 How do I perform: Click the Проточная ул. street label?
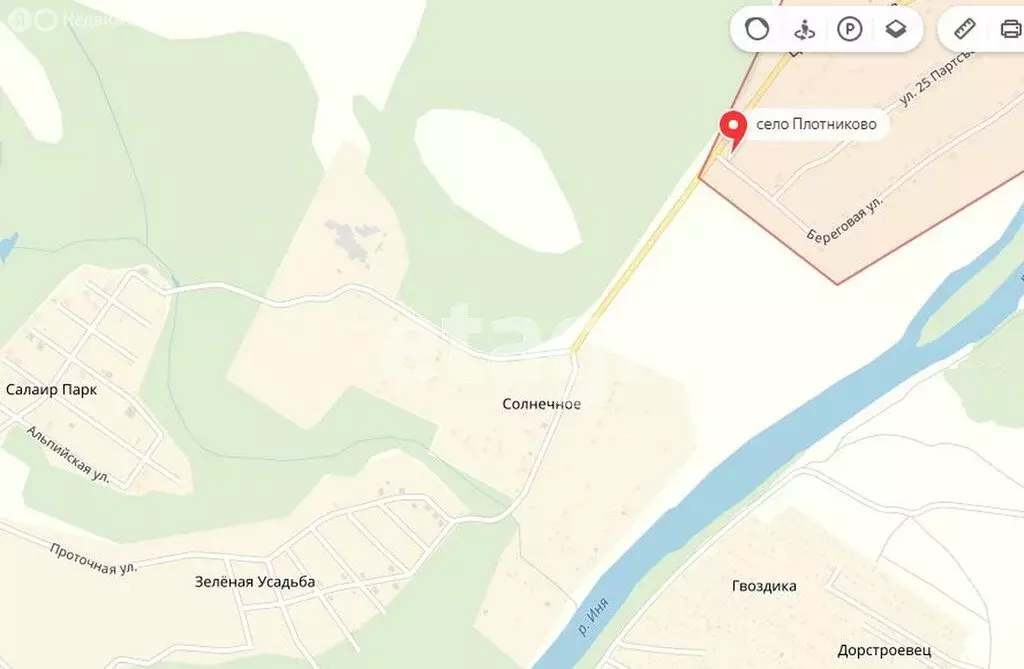[93, 559]
